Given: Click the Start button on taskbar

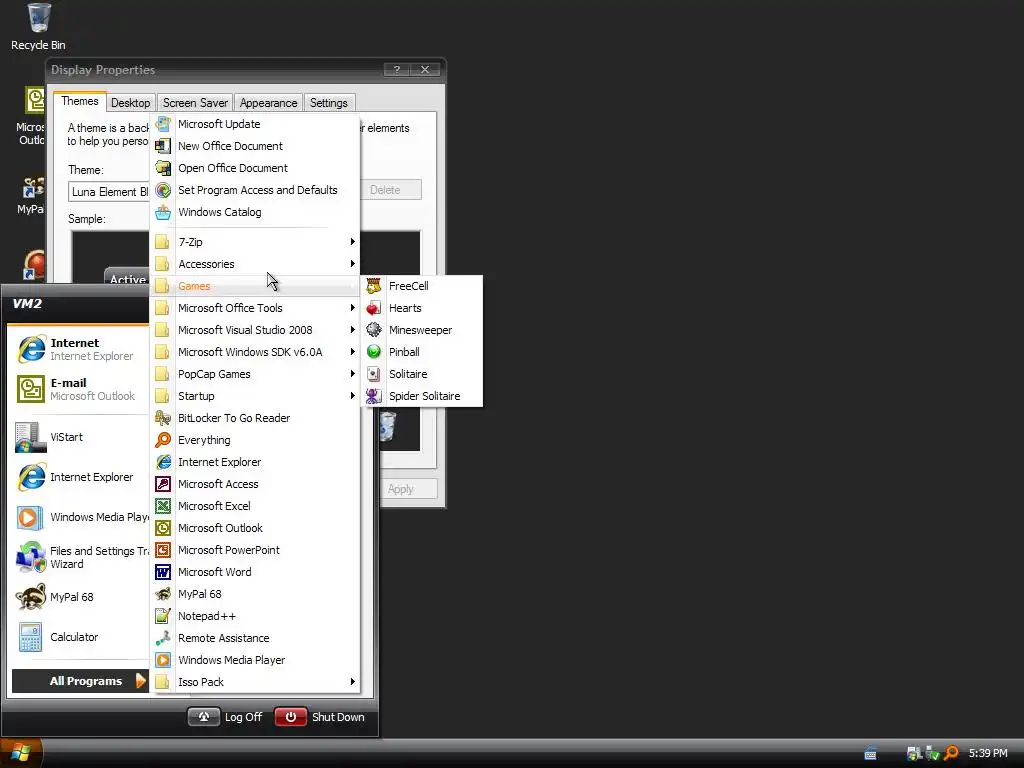Looking at the screenshot, I should point(22,753).
